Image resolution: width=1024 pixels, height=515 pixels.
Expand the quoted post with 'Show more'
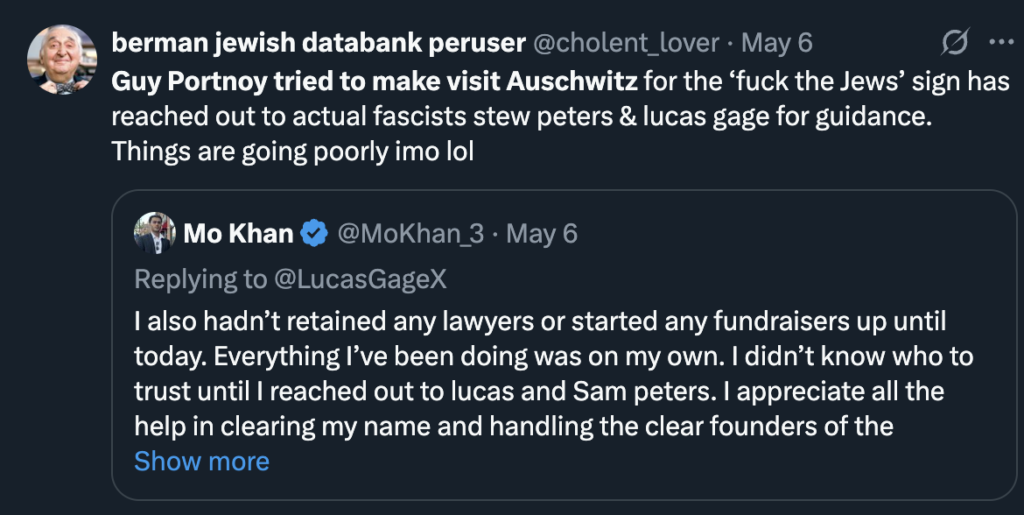click(x=201, y=461)
